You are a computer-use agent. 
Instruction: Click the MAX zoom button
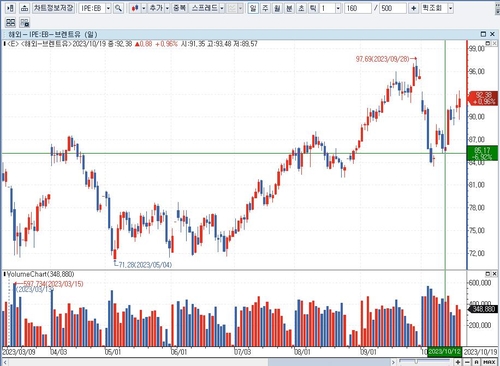click(489, 362)
